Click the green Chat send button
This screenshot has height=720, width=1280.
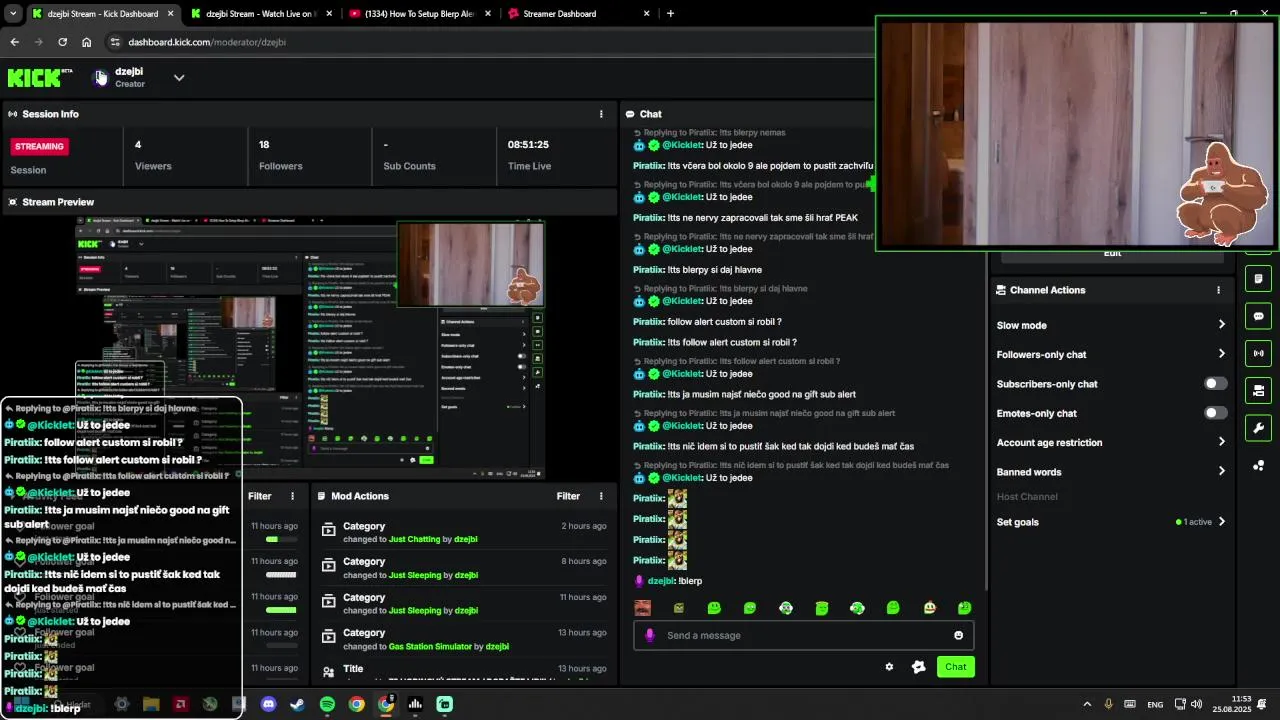[956, 667]
